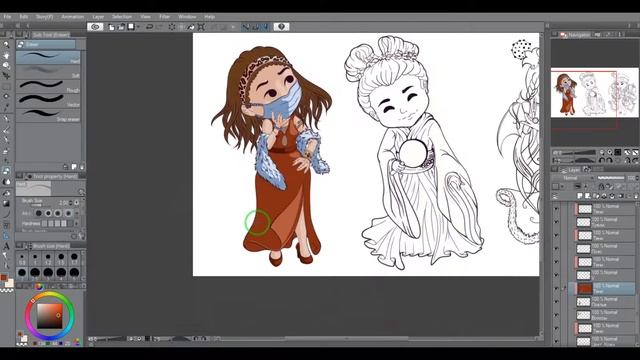Click the canvas vertical scrollbar
The width and height of the screenshot is (640, 360).
(x=542, y=184)
